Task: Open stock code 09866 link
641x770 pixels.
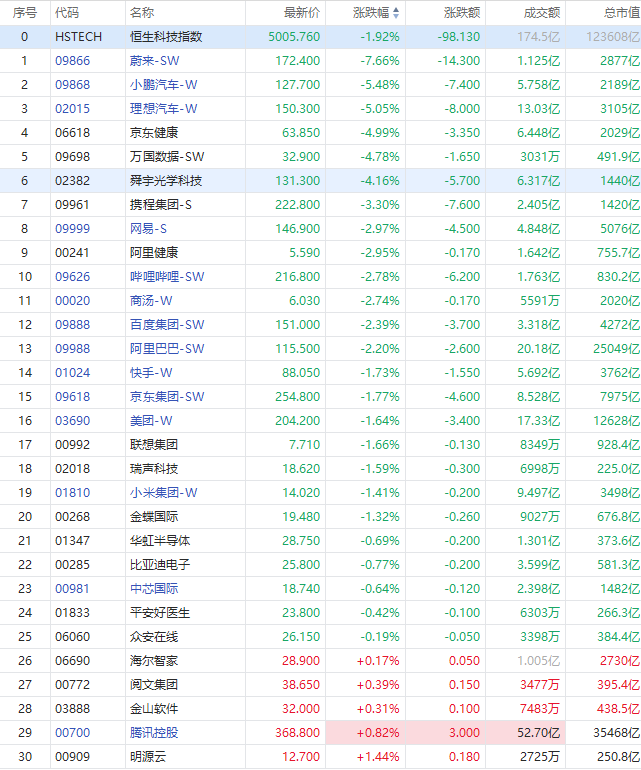Action: (x=73, y=61)
